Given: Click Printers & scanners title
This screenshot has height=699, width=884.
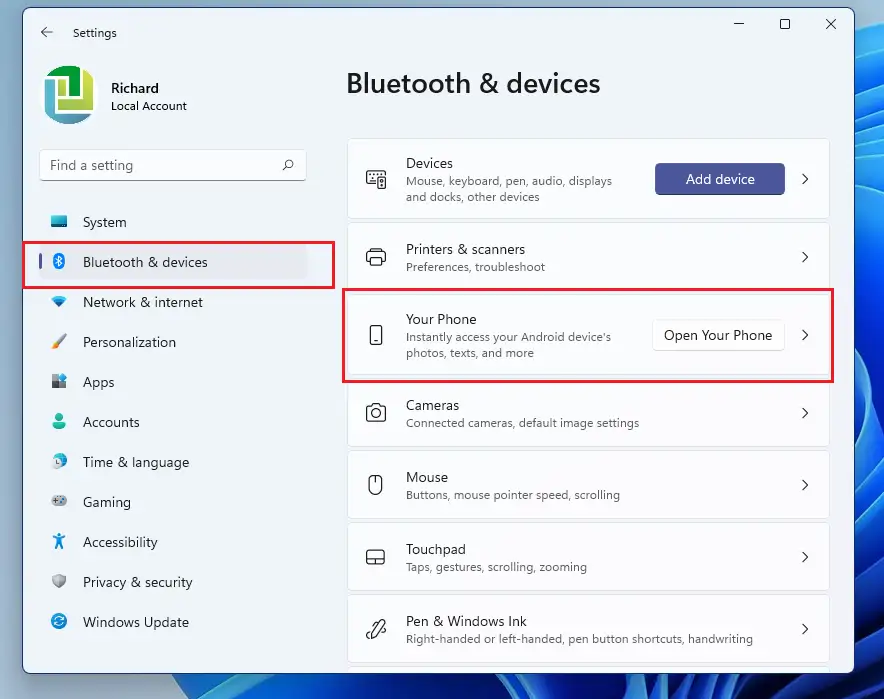Looking at the screenshot, I should point(465,249).
